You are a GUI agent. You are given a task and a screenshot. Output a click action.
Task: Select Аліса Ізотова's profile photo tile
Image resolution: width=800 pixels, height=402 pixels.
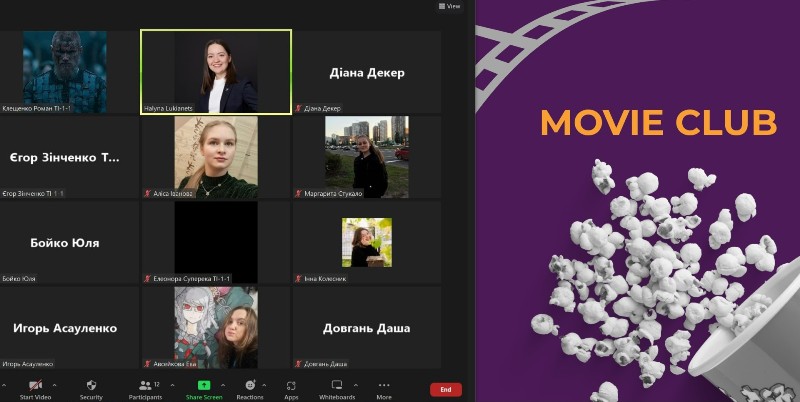tap(216, 157)
